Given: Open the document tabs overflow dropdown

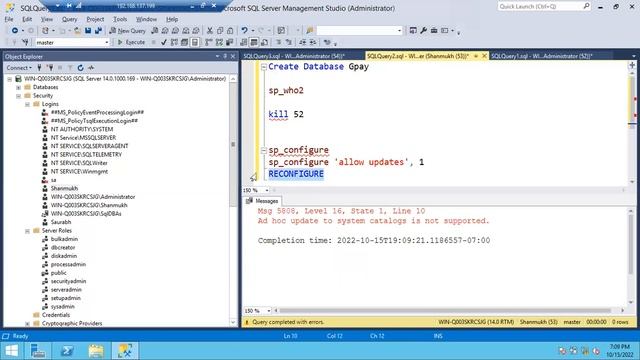Looking at the screenshot, I should pos(633,56).
